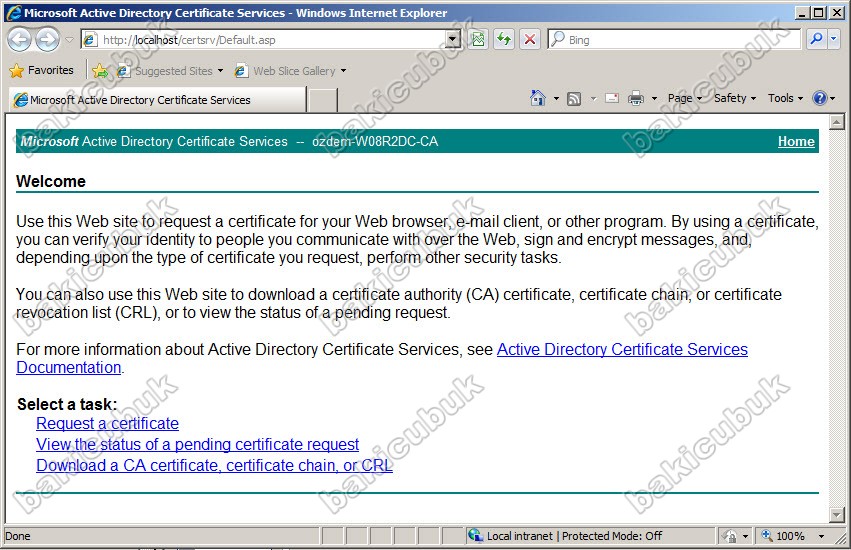Image resolution: width=851 pixels, height=550 pixels.
Task: Expand the Home icon dropdown arrow
Action: (556, 99)
